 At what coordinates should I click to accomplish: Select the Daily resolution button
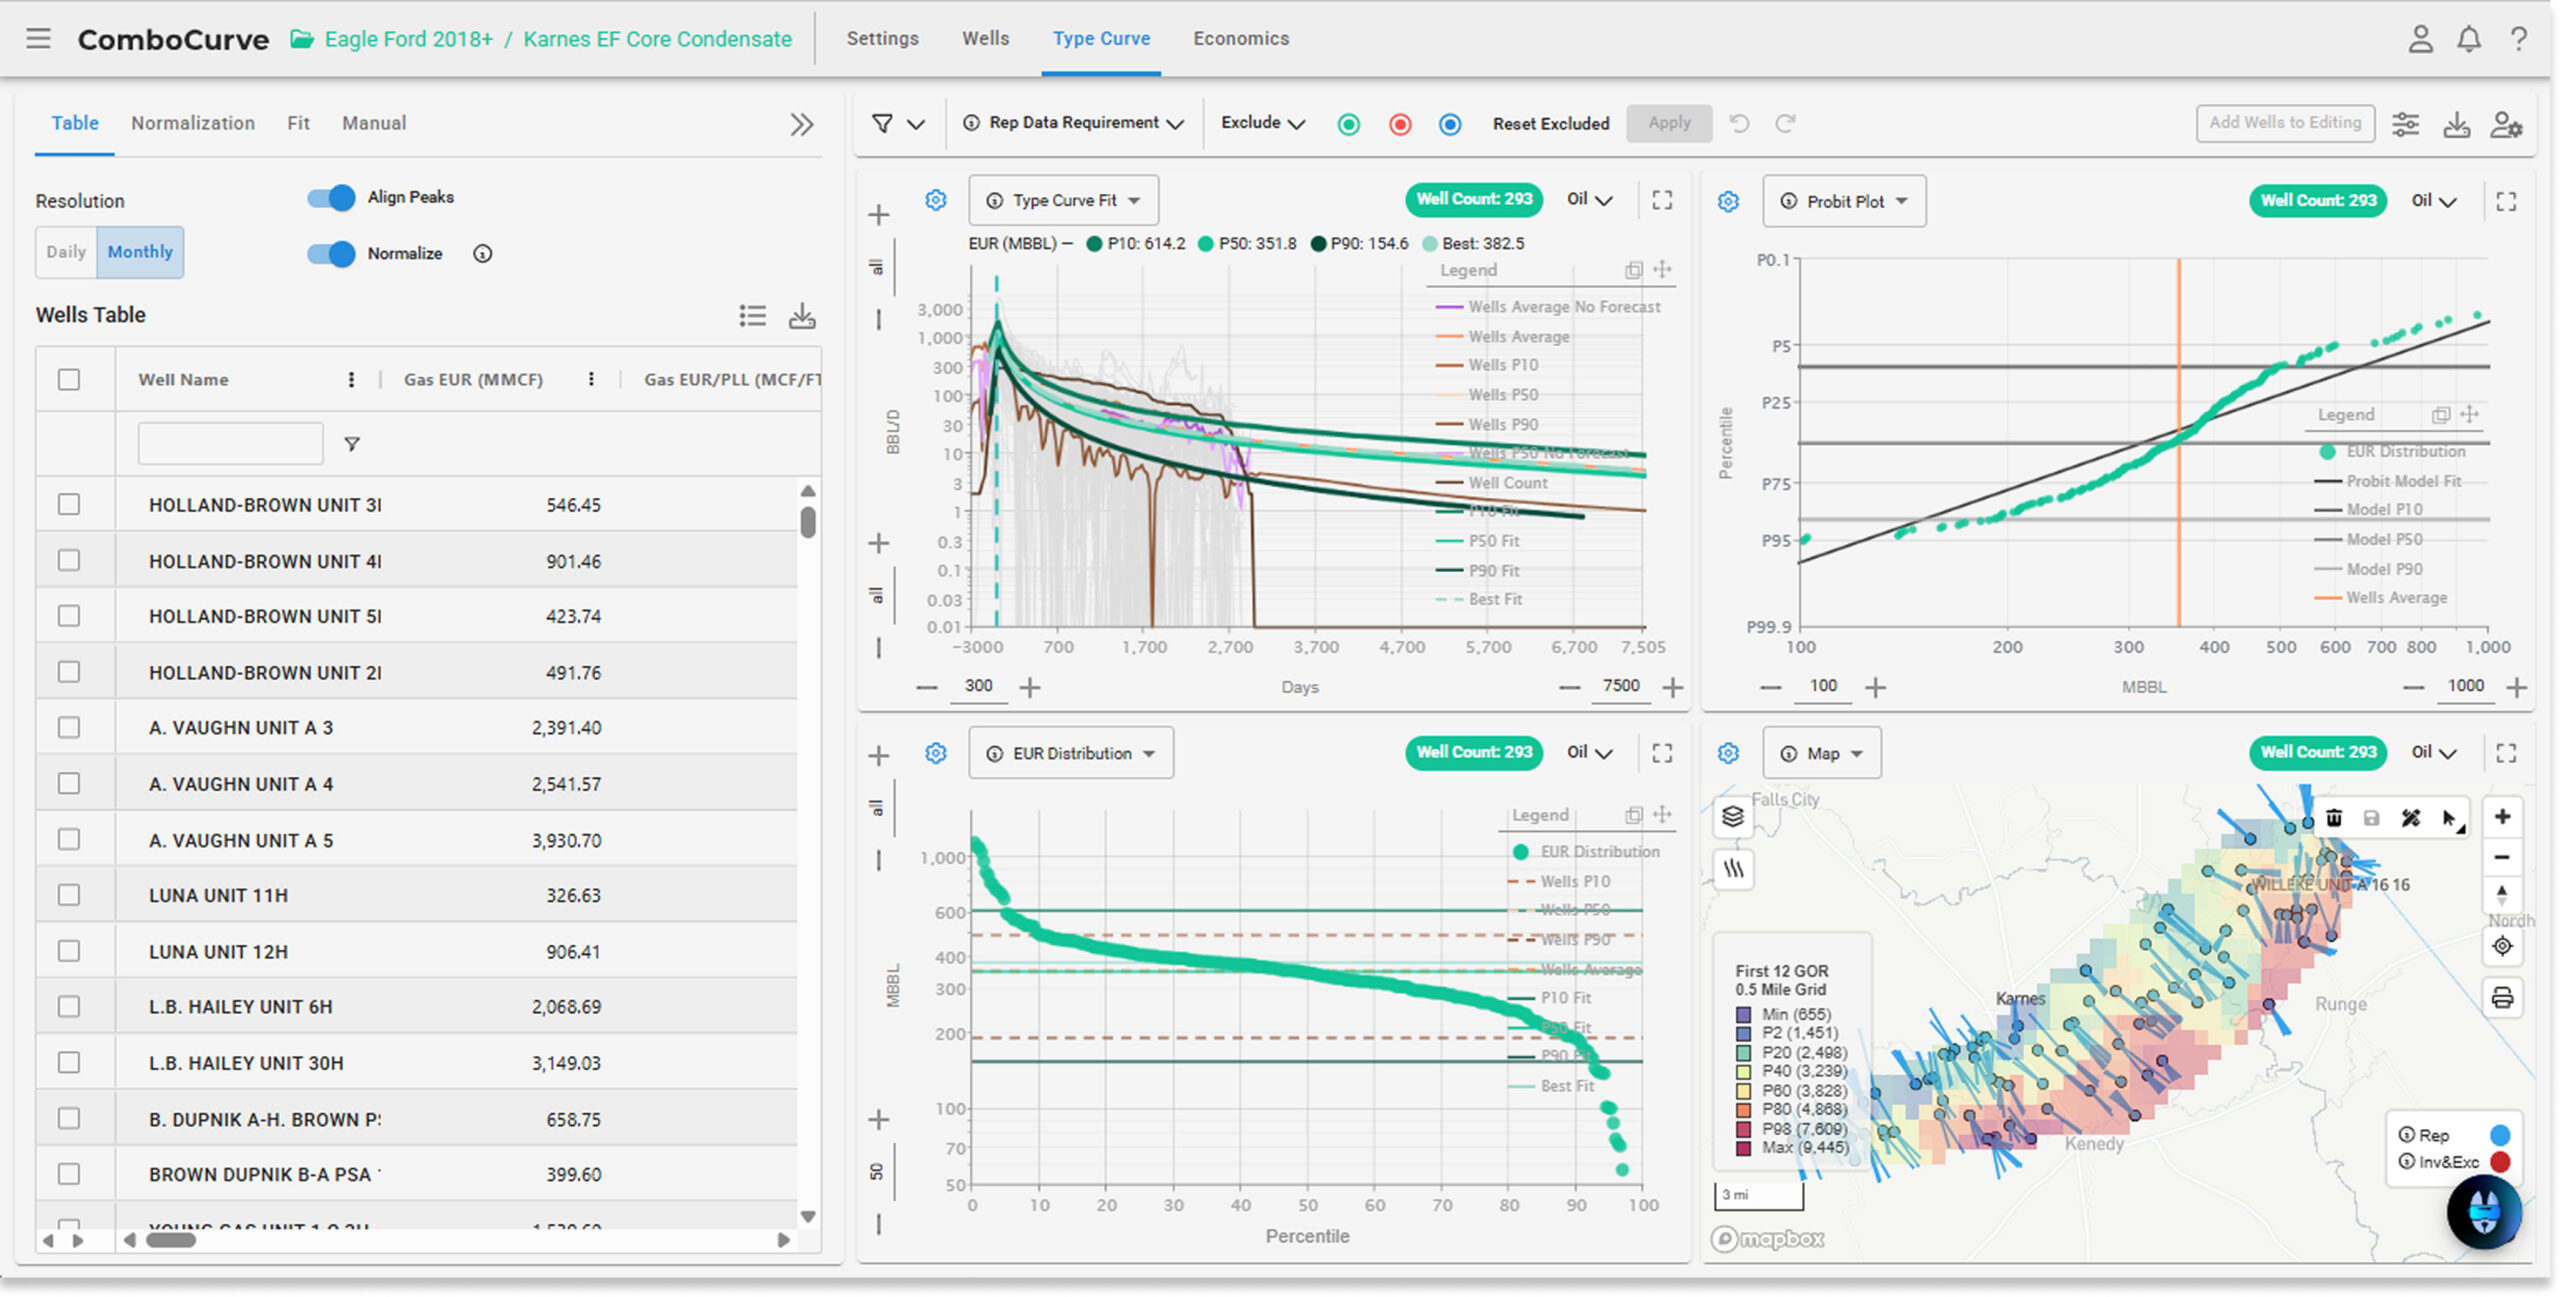point(66,252)
